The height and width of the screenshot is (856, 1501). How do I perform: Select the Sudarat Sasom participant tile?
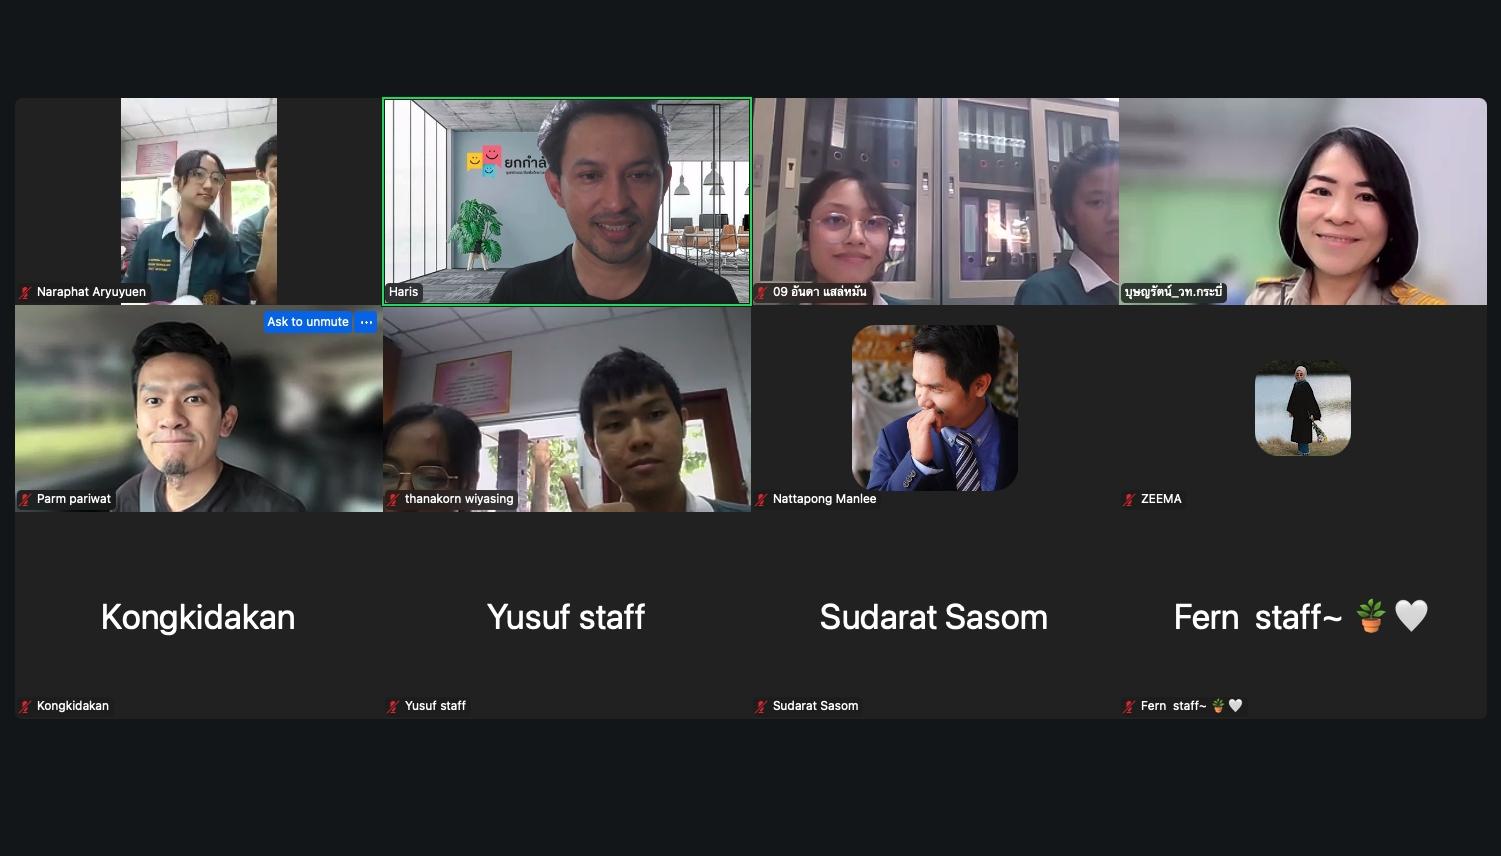pyautogui.click(x=935, y=616)
